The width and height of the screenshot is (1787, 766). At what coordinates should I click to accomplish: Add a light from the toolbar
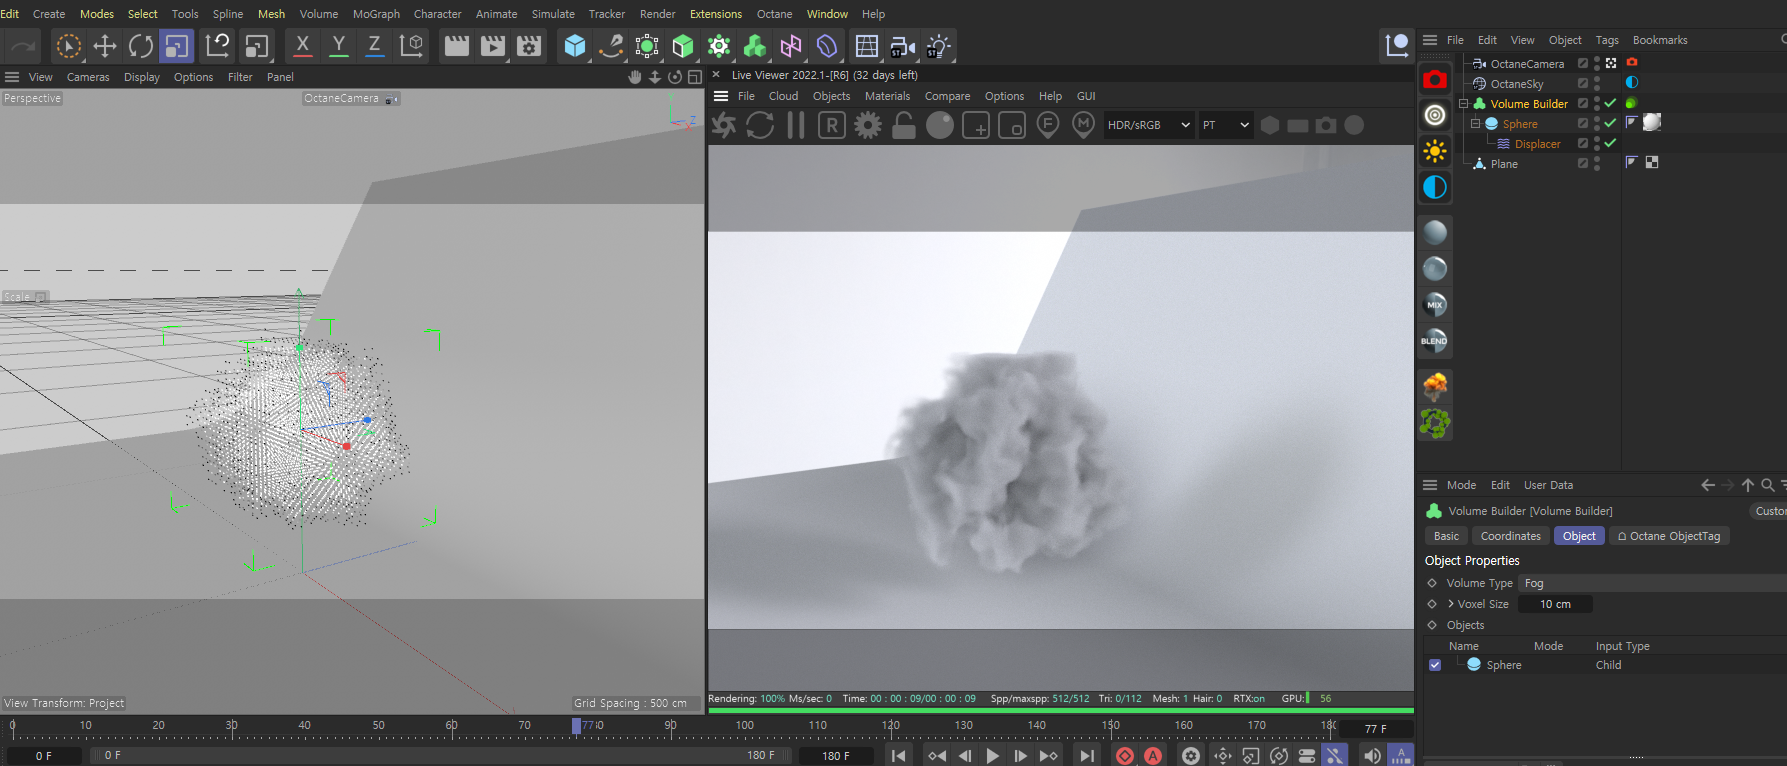tap(939, 46)
